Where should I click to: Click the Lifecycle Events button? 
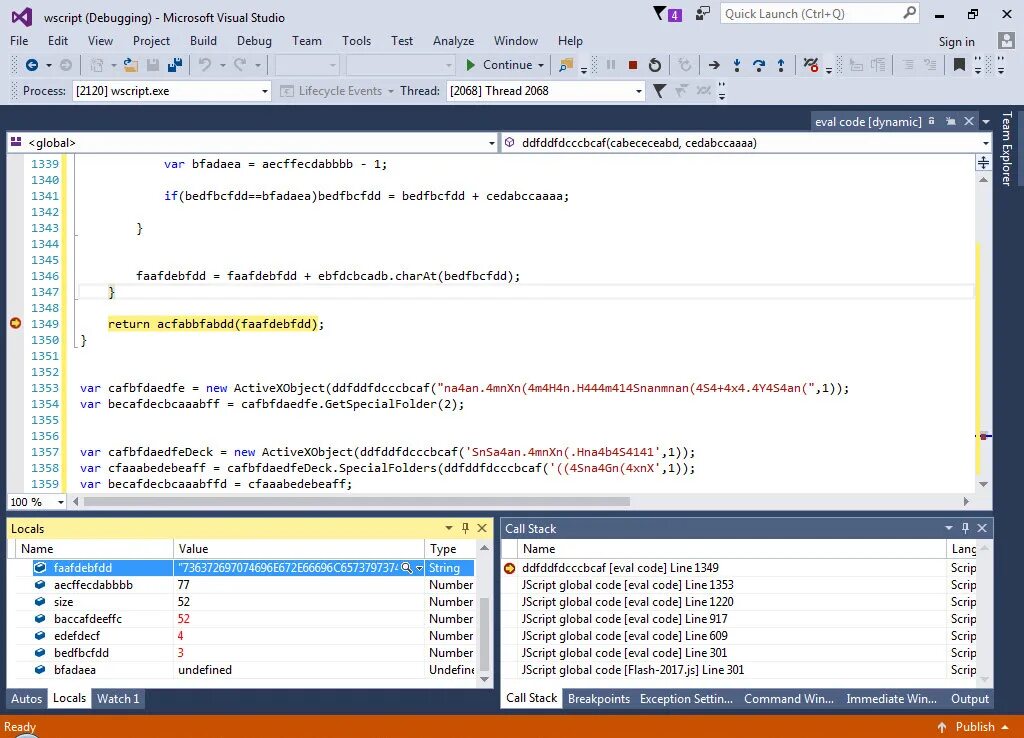(x=337, y=91)
